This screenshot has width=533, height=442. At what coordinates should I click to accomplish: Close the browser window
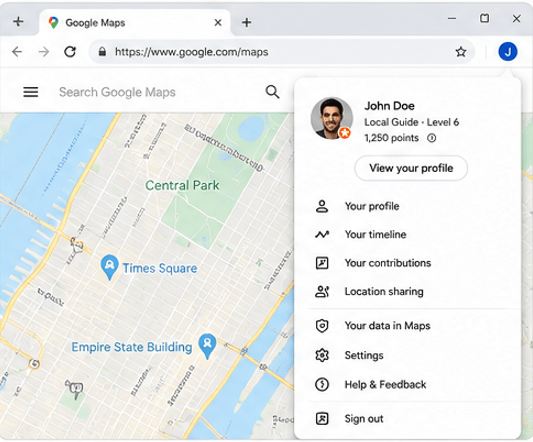(517, 18)
